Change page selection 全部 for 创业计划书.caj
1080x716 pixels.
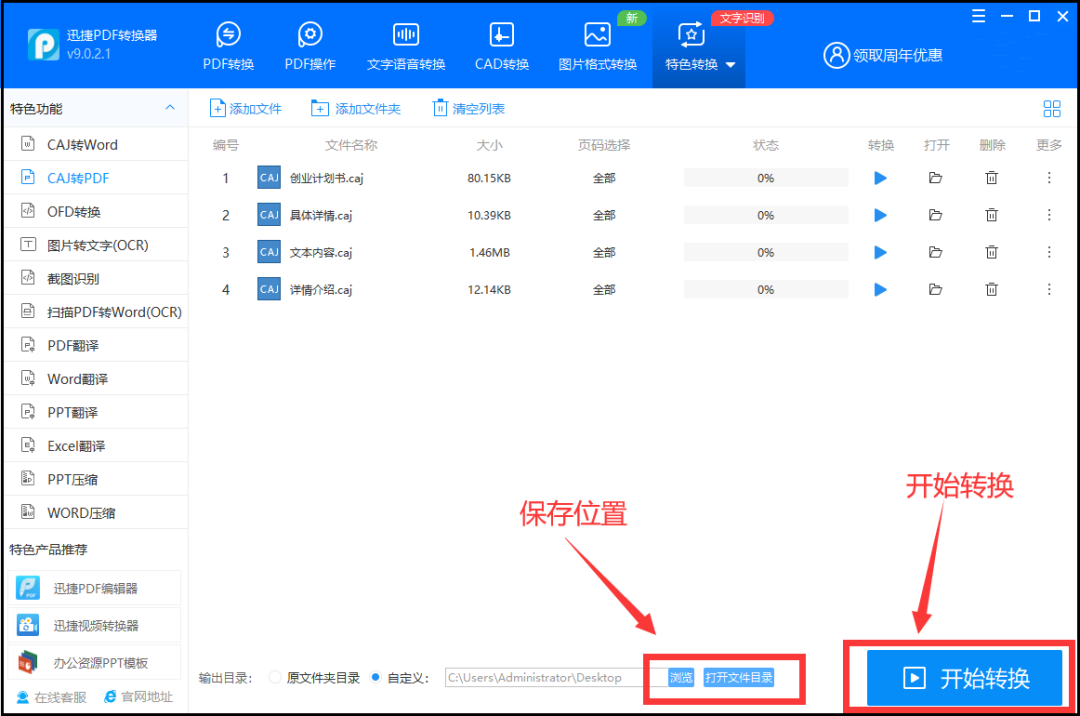(604, 178)
